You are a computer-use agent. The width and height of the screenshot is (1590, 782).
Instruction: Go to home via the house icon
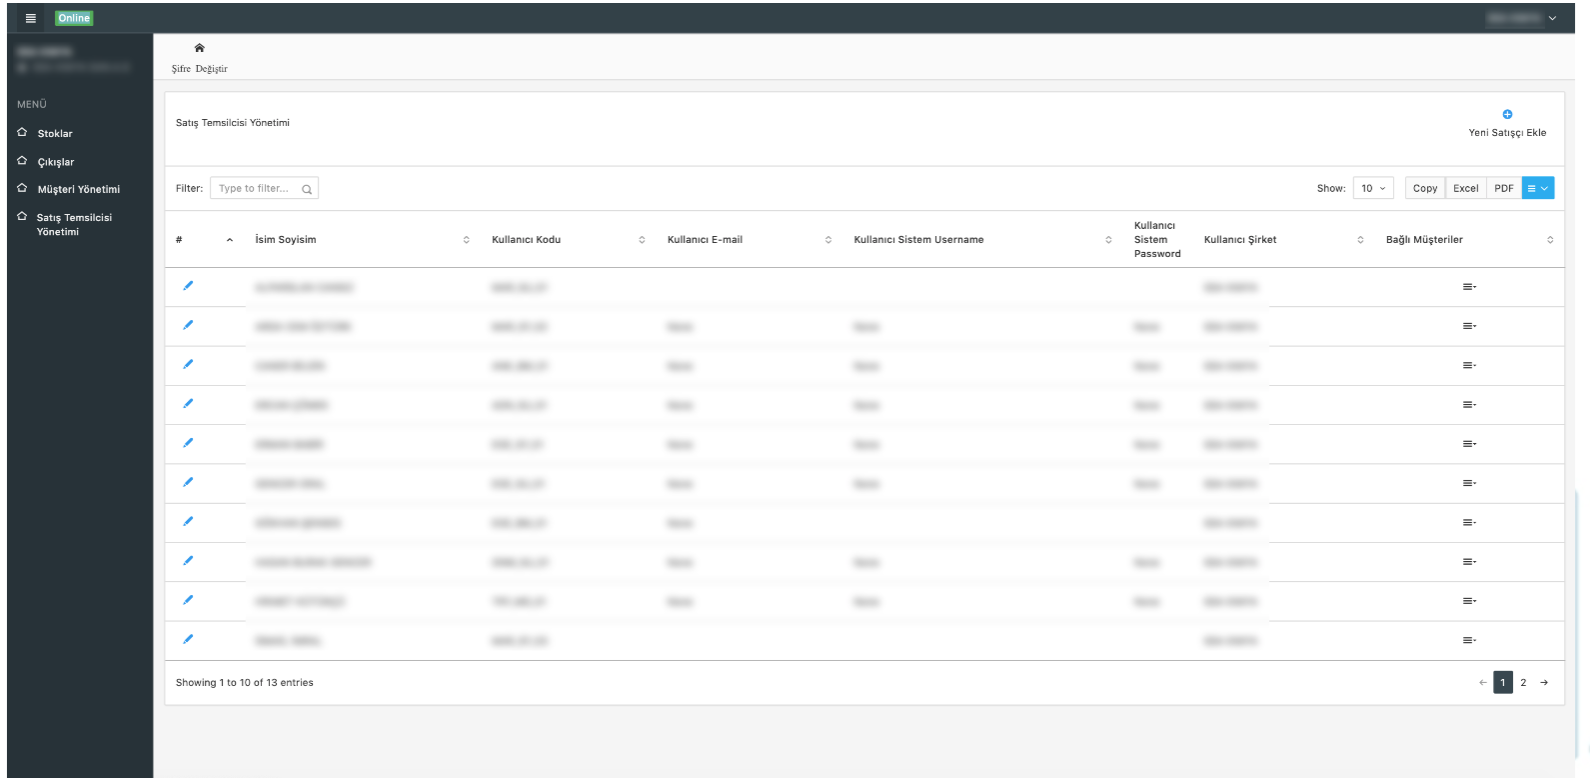coord(199,48)
